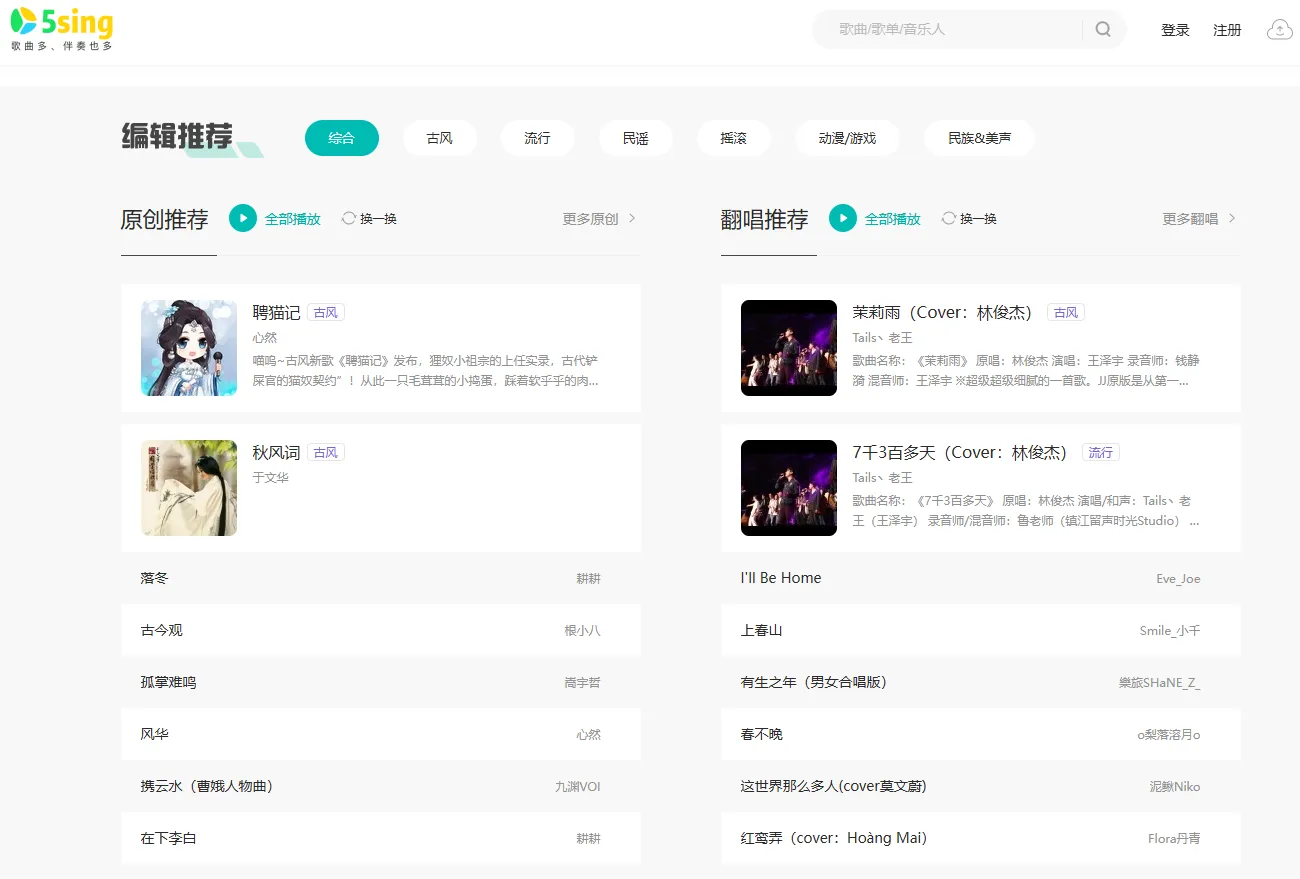Refresh the original recommendations list

[x=369, y=218]
